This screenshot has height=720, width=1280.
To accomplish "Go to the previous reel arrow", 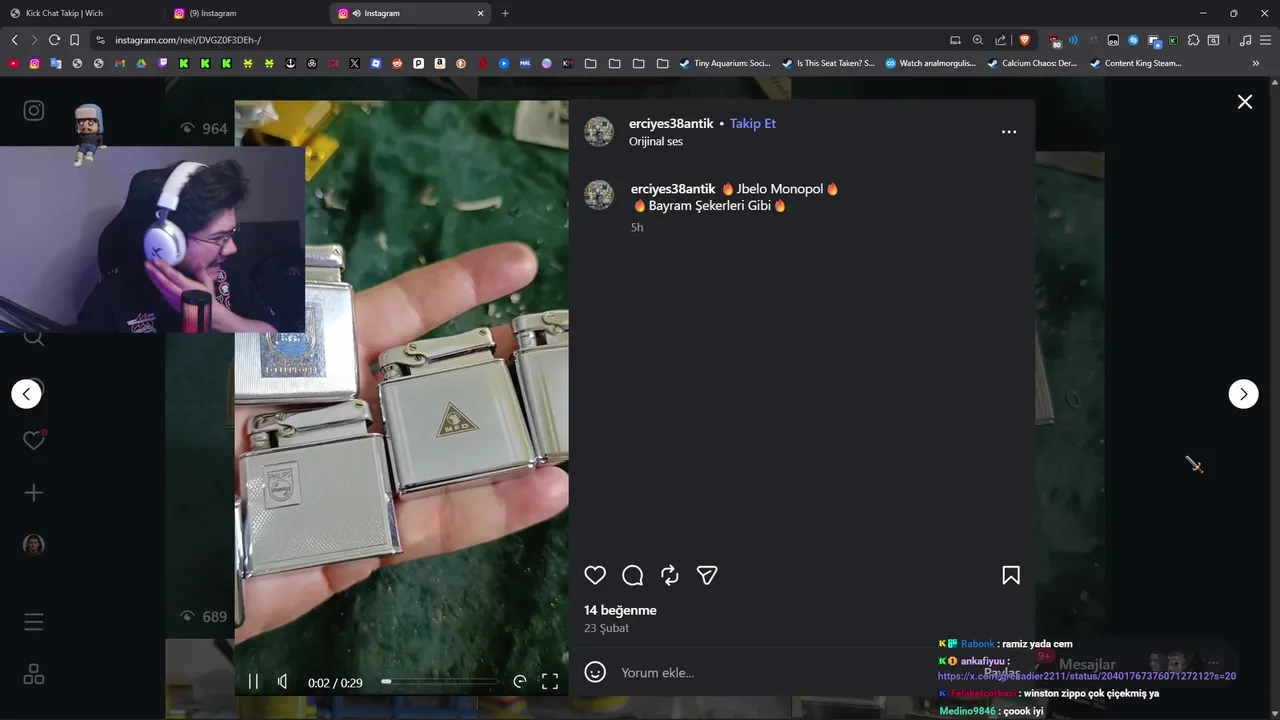I will click(26, 394).
